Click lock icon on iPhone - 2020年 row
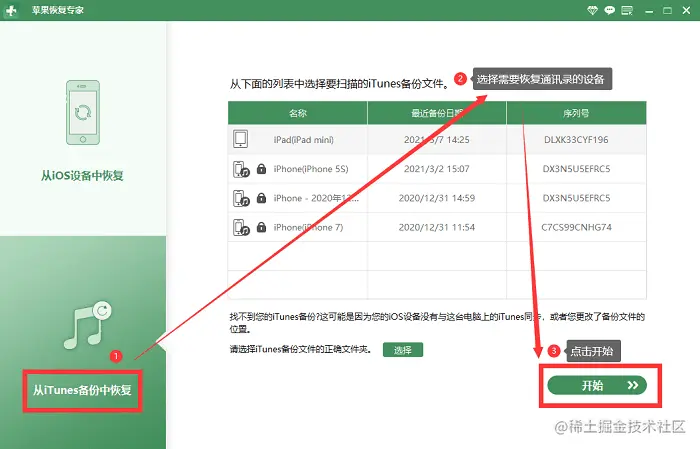 point(262,198)
